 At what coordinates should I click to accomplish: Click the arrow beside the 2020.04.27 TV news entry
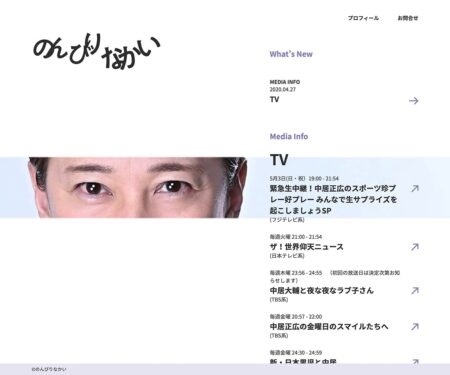[x=414, y=100]
